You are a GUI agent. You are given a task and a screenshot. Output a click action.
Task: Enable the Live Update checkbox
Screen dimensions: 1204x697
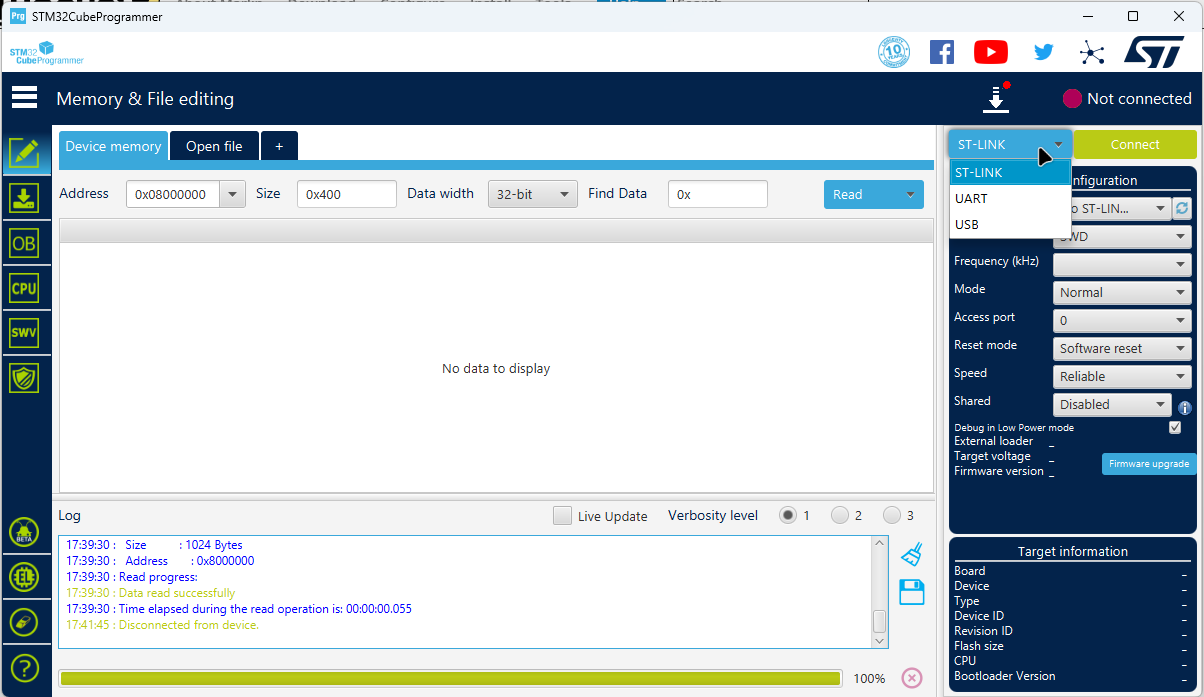(x=563, y=516)
